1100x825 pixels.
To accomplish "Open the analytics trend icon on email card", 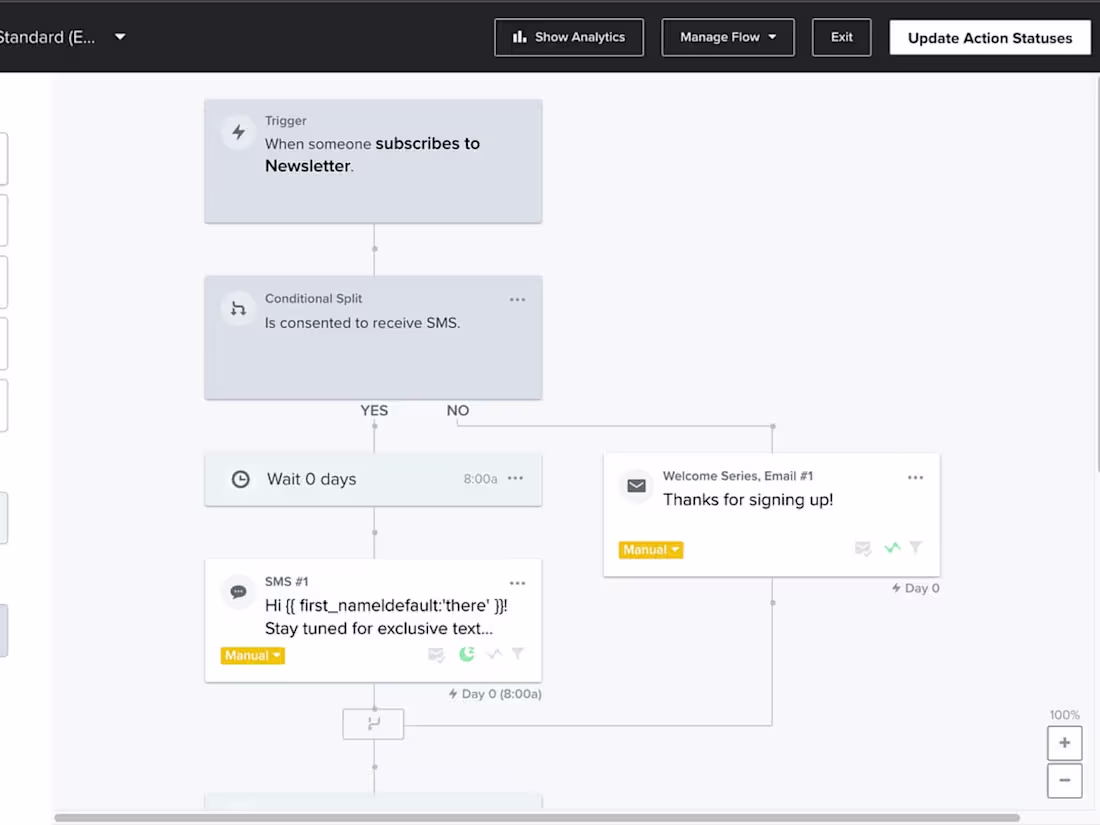I will pyautogui.click(x=892, y=548).
